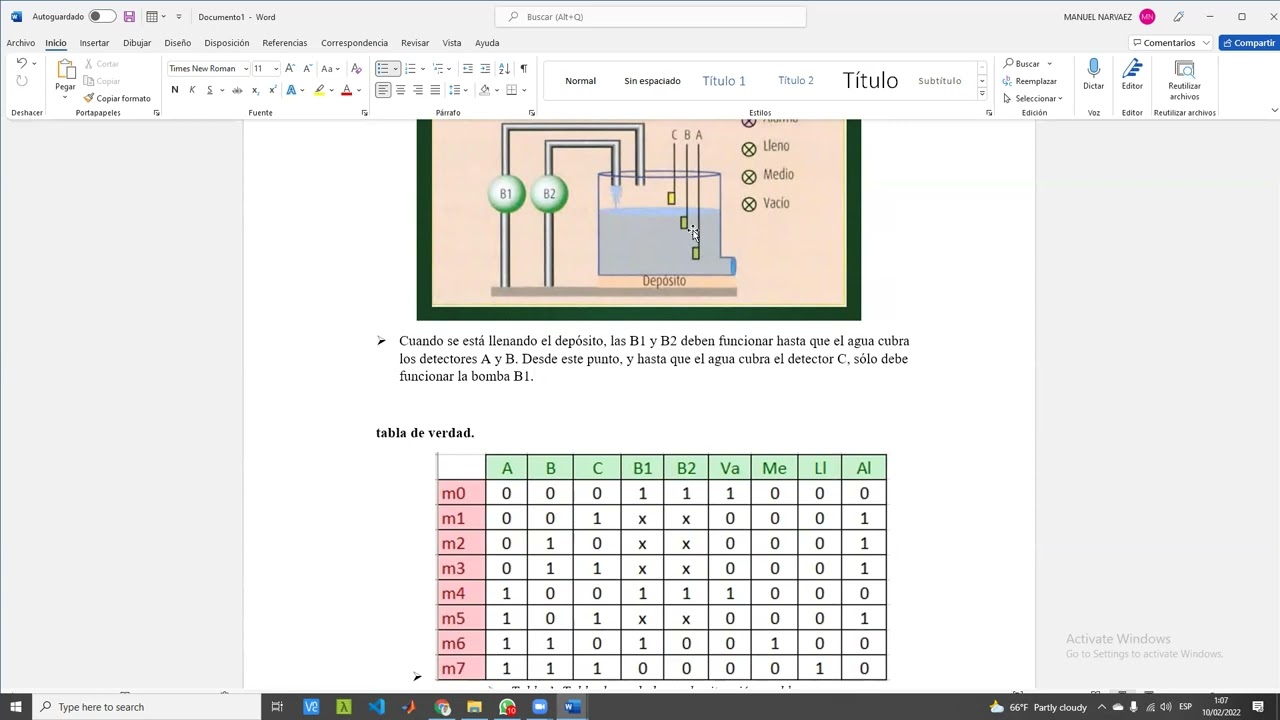Open multilevel list dropdown
The width and height of the screenshot is (1280, 720).
tap(451, 69)
